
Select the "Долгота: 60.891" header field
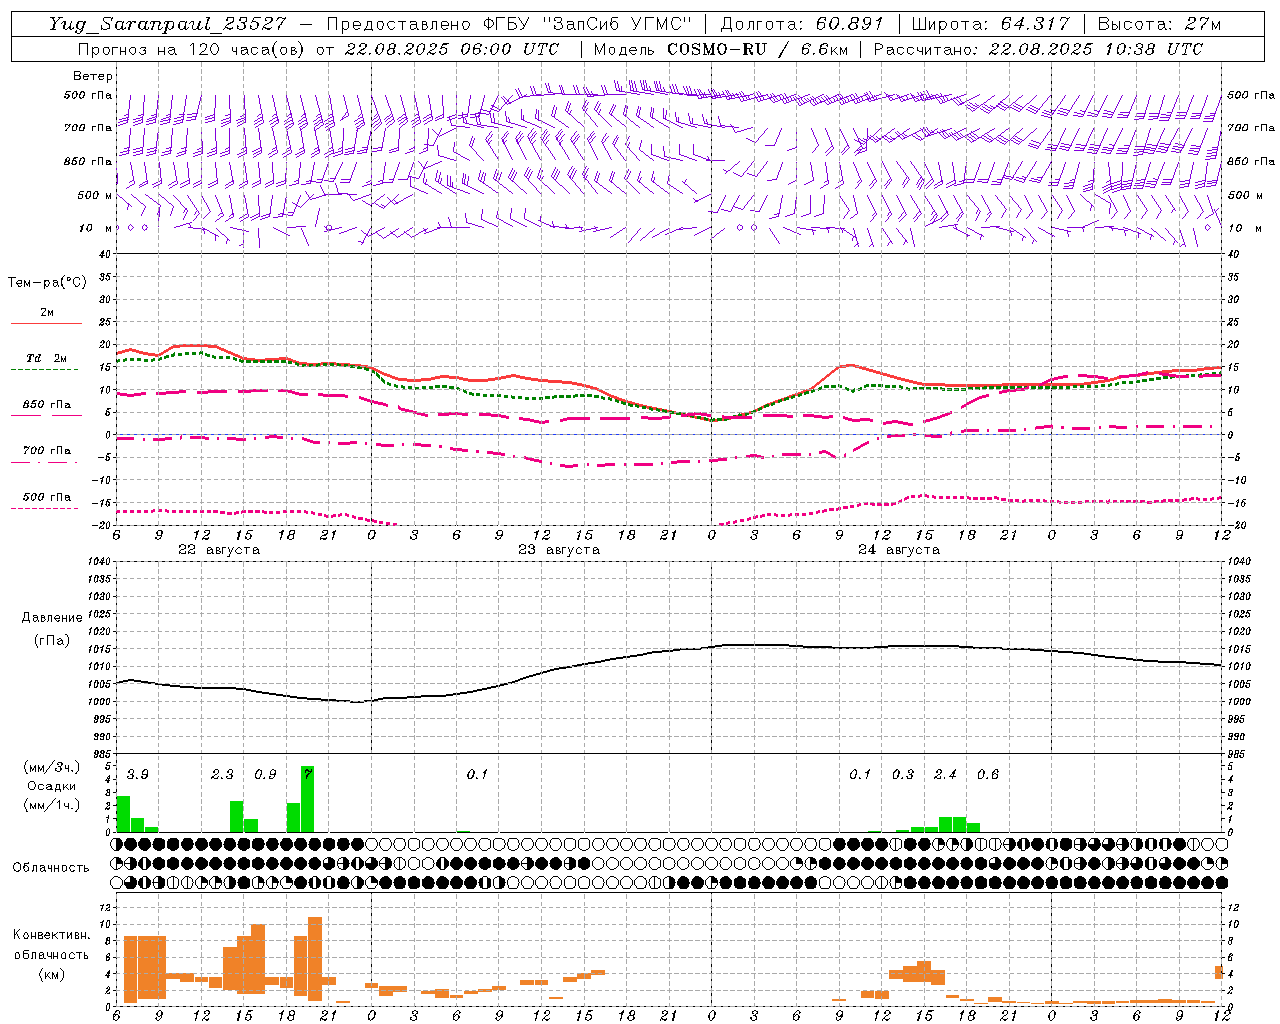pyautogui.click(x=802, y=24)
